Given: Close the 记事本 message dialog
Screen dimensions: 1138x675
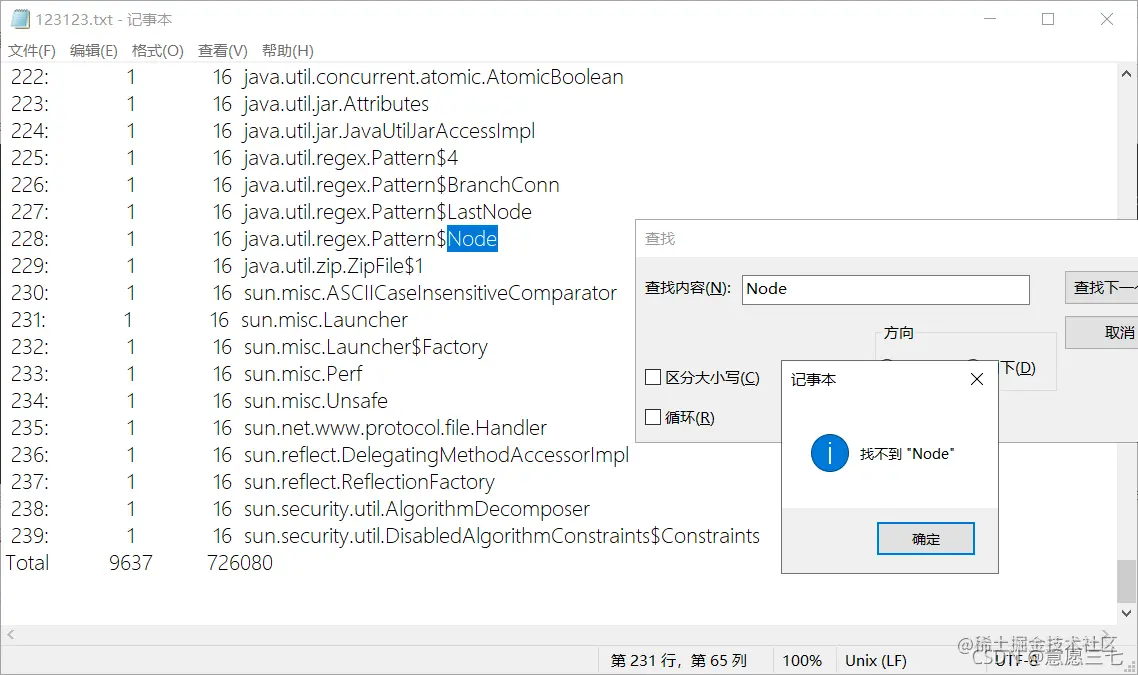Looking at the screenshot, I should click(977, 379).
